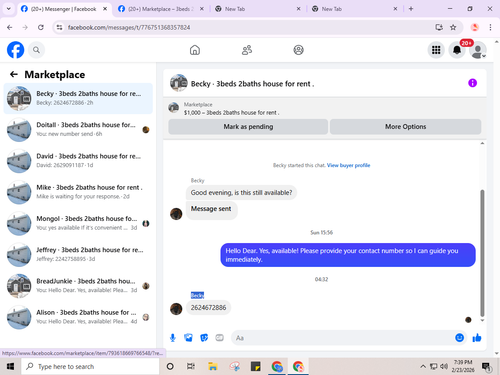Switch to the Messenger | Facebook tab
The height and width of the screenshot is (375, 500).
point(63,9)
